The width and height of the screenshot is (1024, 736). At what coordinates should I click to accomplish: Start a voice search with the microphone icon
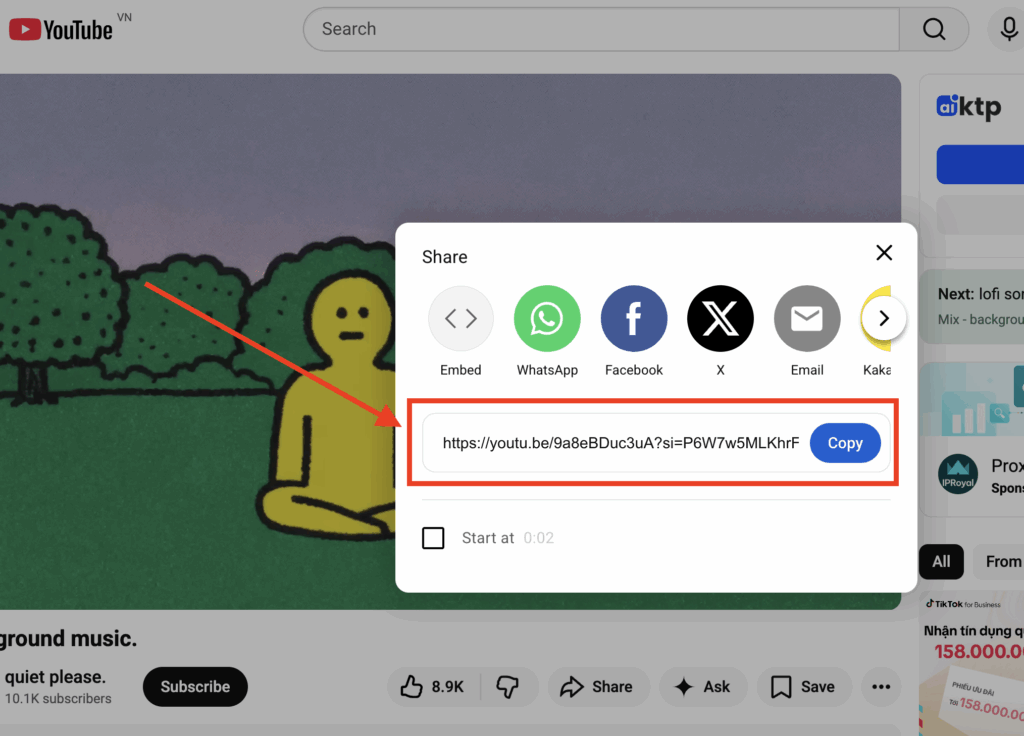(x=1008, y=28)
